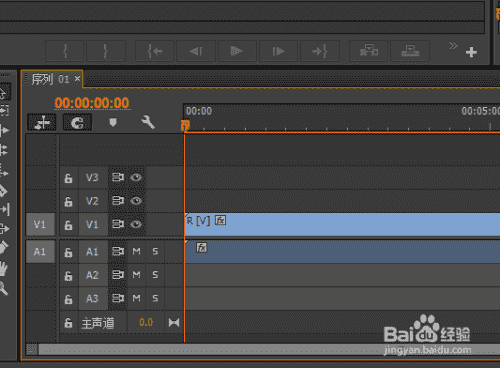
Task: Click the fx badge on audio clip
Action: tap(202, 247)
